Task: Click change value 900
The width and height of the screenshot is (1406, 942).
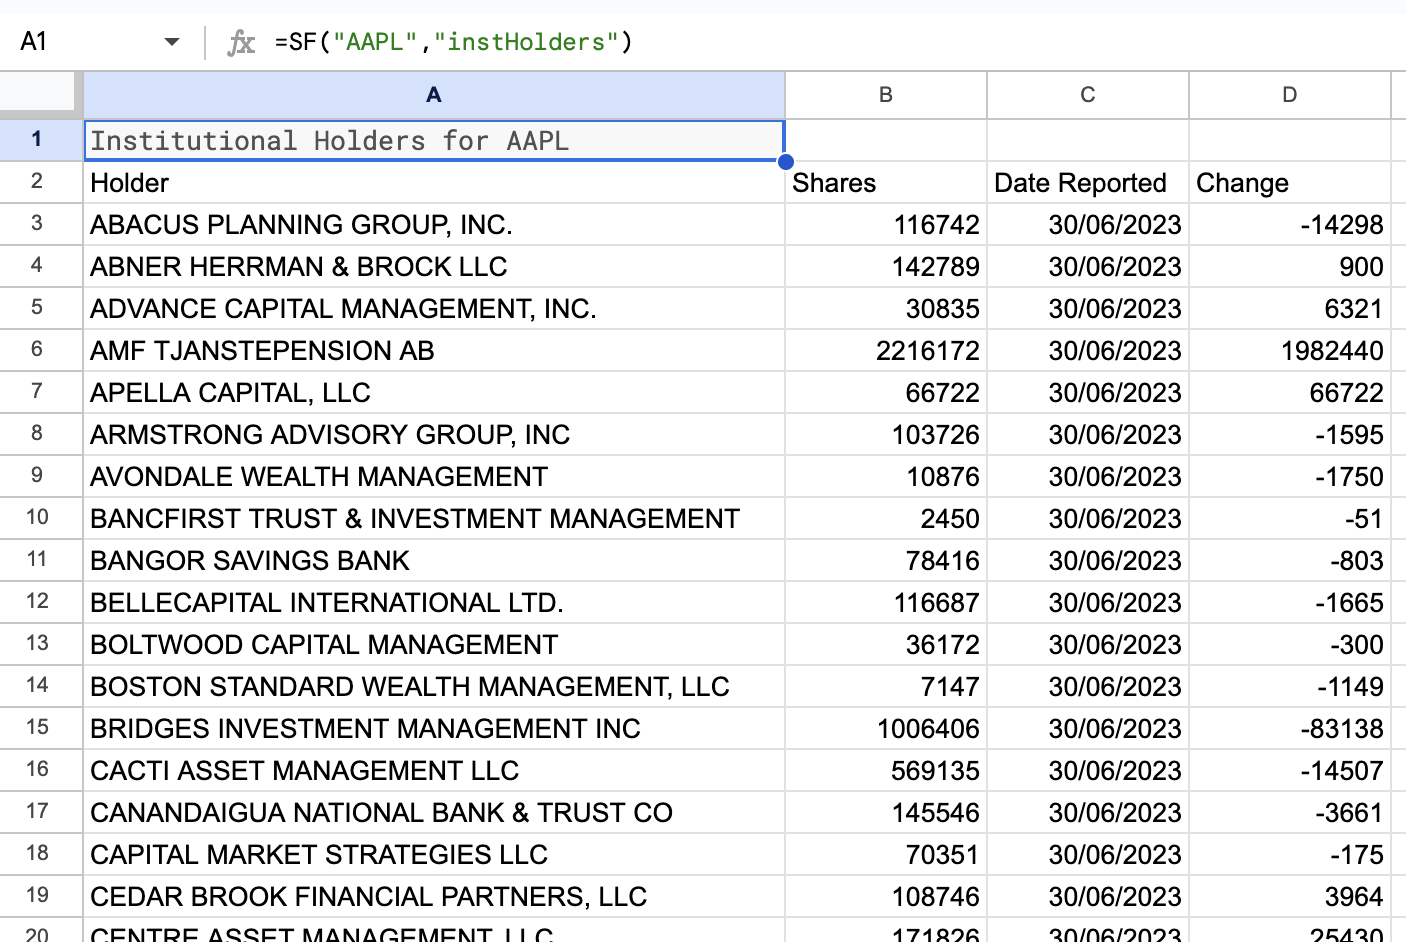Action: click(1290, 267)
